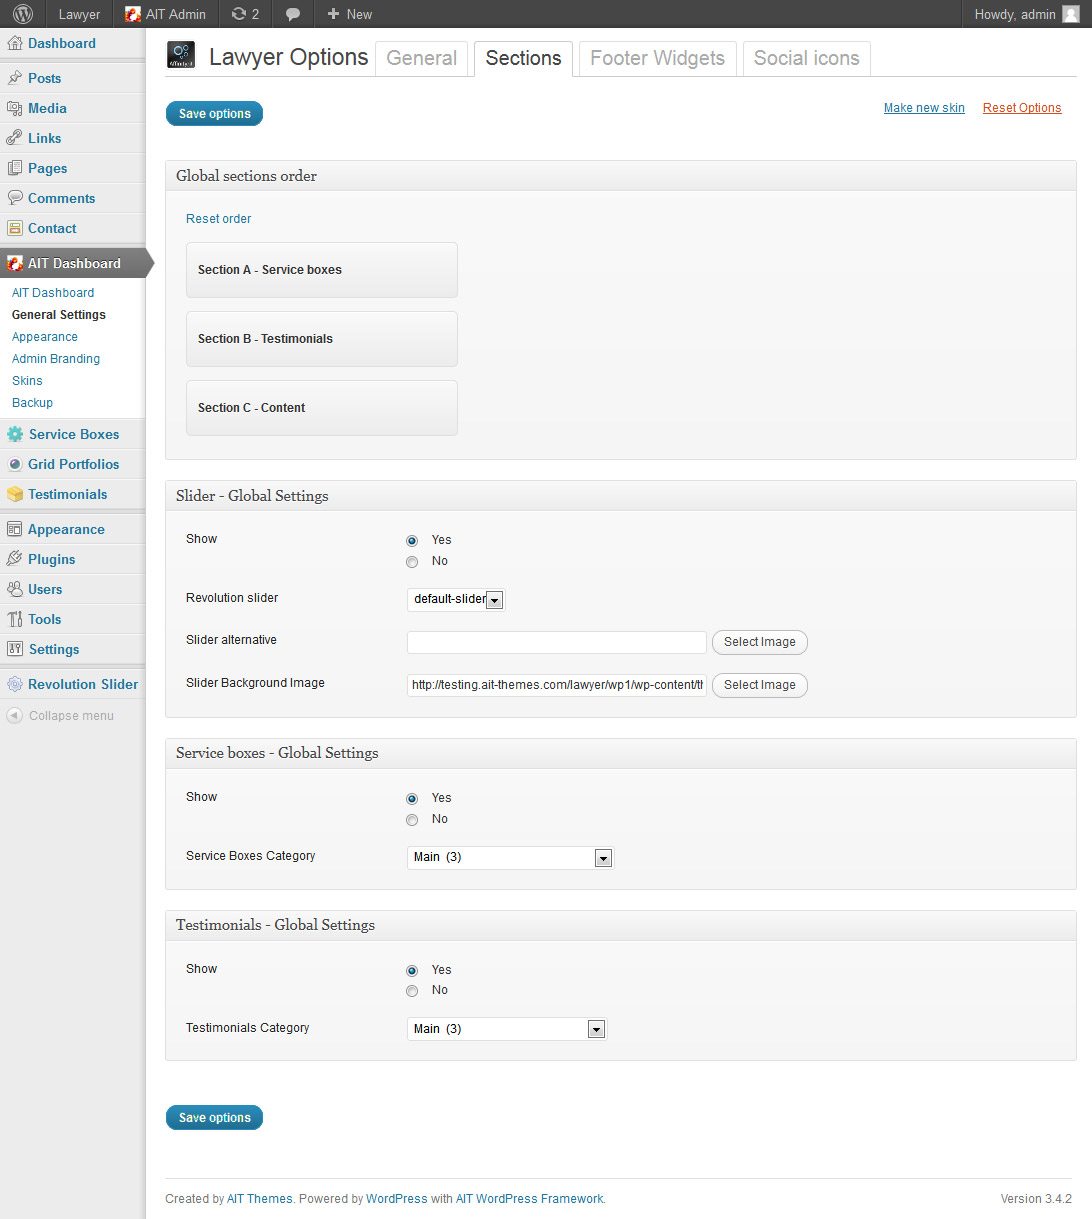Select No for Slider Show option
Screen dimensions: 1092x1219
tap(412, 562)
